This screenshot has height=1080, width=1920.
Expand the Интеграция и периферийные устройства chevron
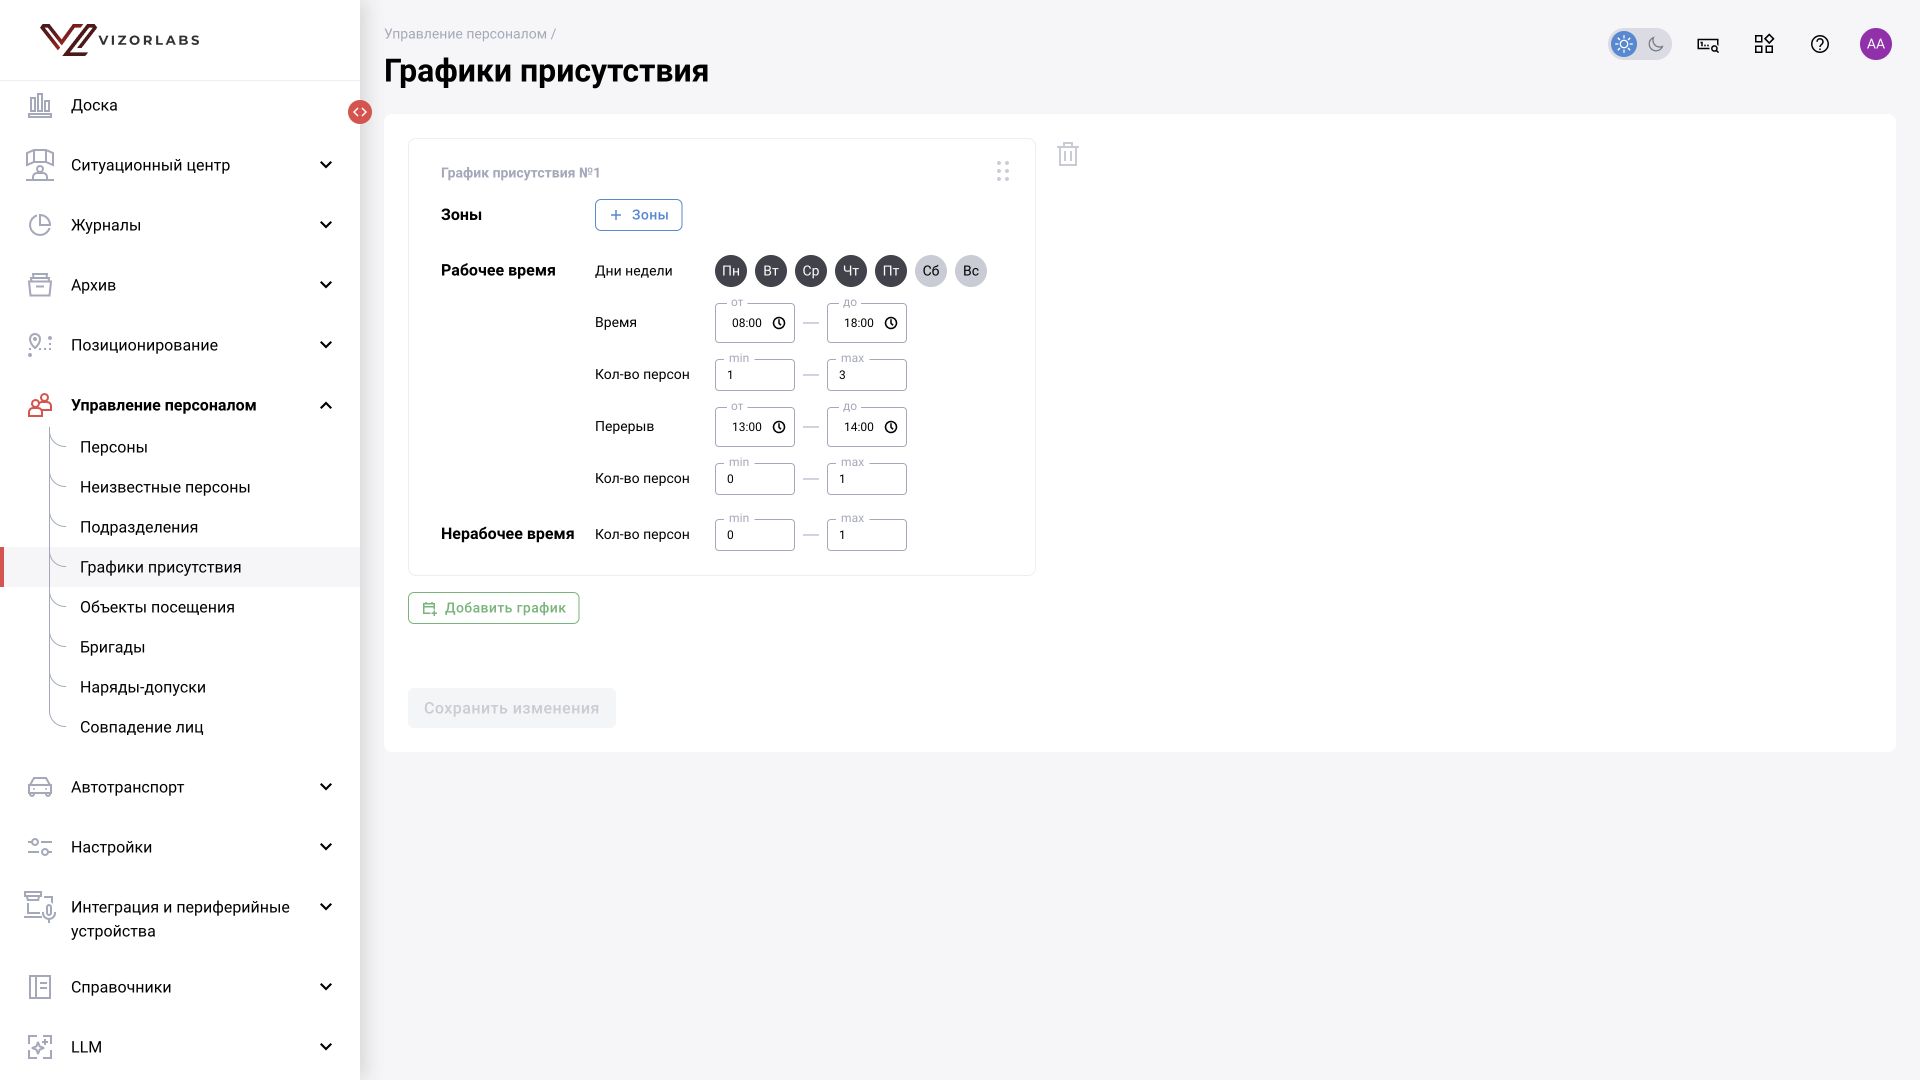tap(326, 907)
